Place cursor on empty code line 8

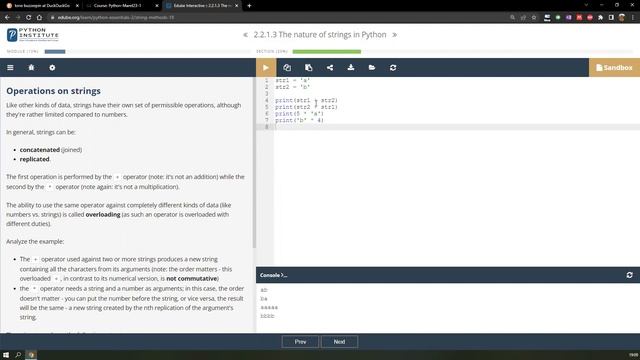pos(457,127)
